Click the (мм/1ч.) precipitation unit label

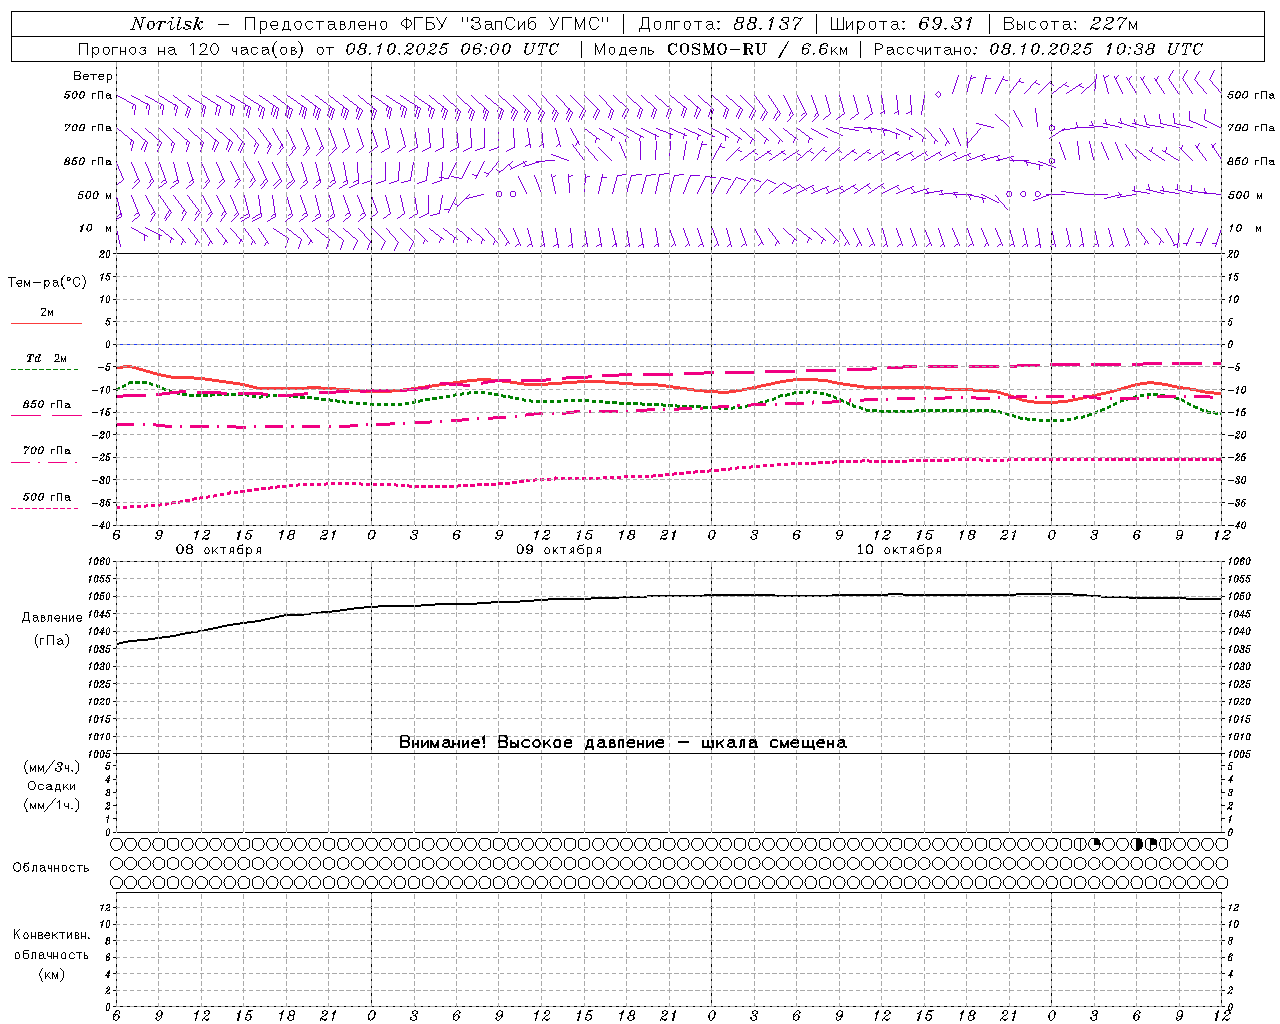click(52, 805)
